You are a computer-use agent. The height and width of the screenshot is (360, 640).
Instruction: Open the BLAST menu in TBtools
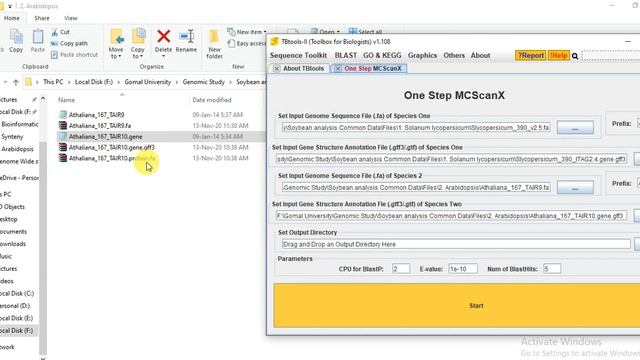[346, 56]
